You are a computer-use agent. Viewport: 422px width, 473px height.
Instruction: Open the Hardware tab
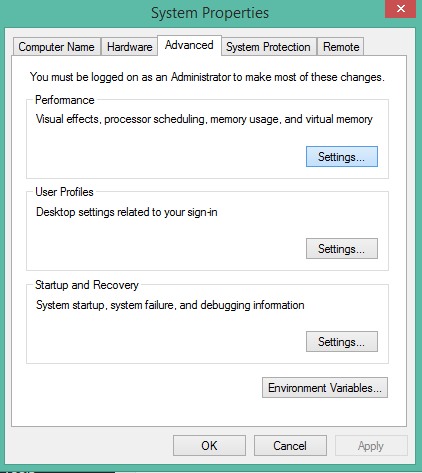129,47
